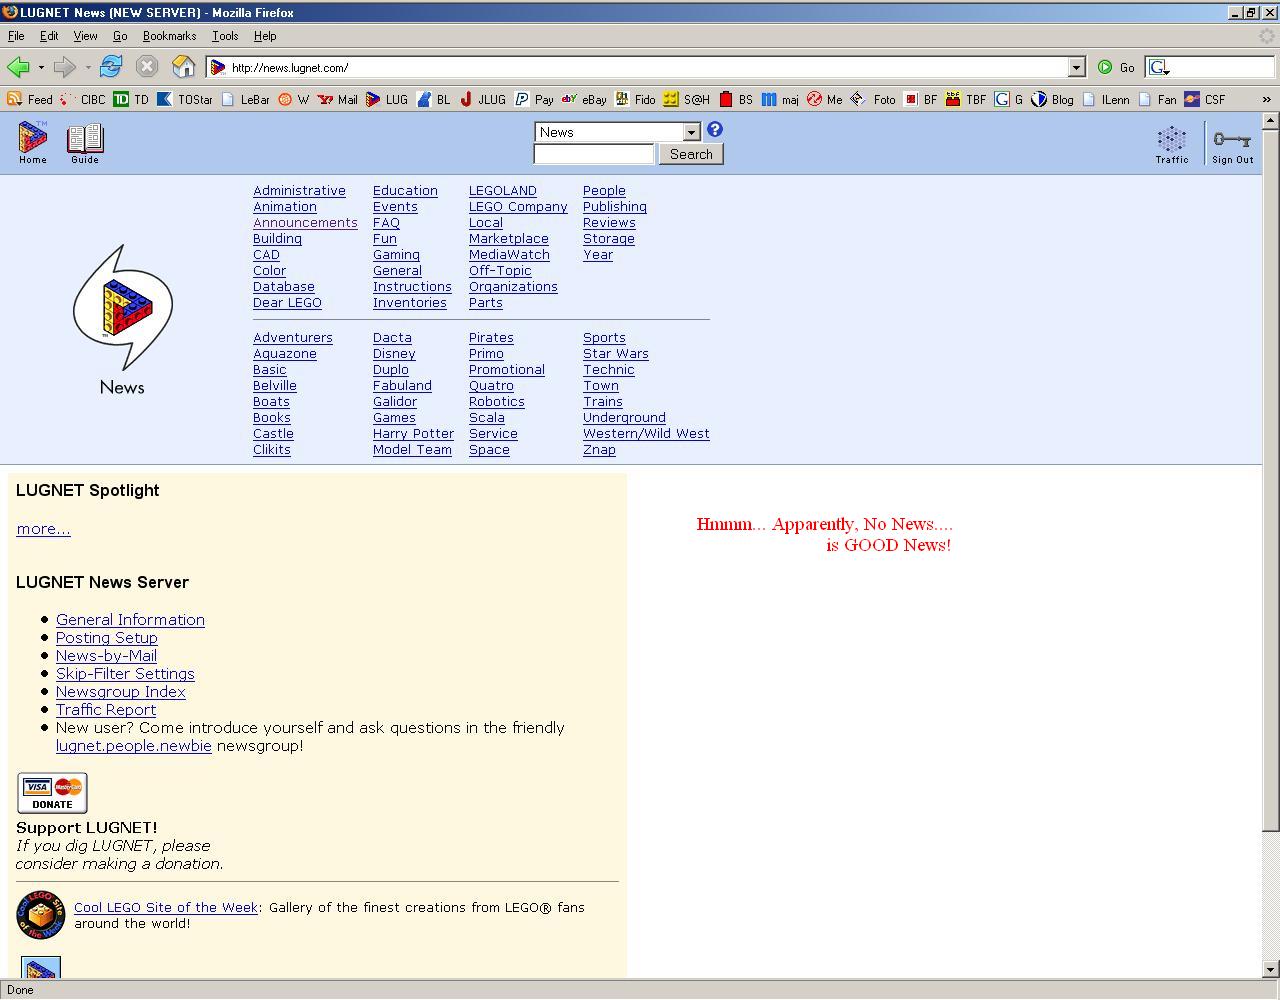Open the Bookmarks menu
This screenshot has width=1280, height=1000.
[x=170, y=36]
